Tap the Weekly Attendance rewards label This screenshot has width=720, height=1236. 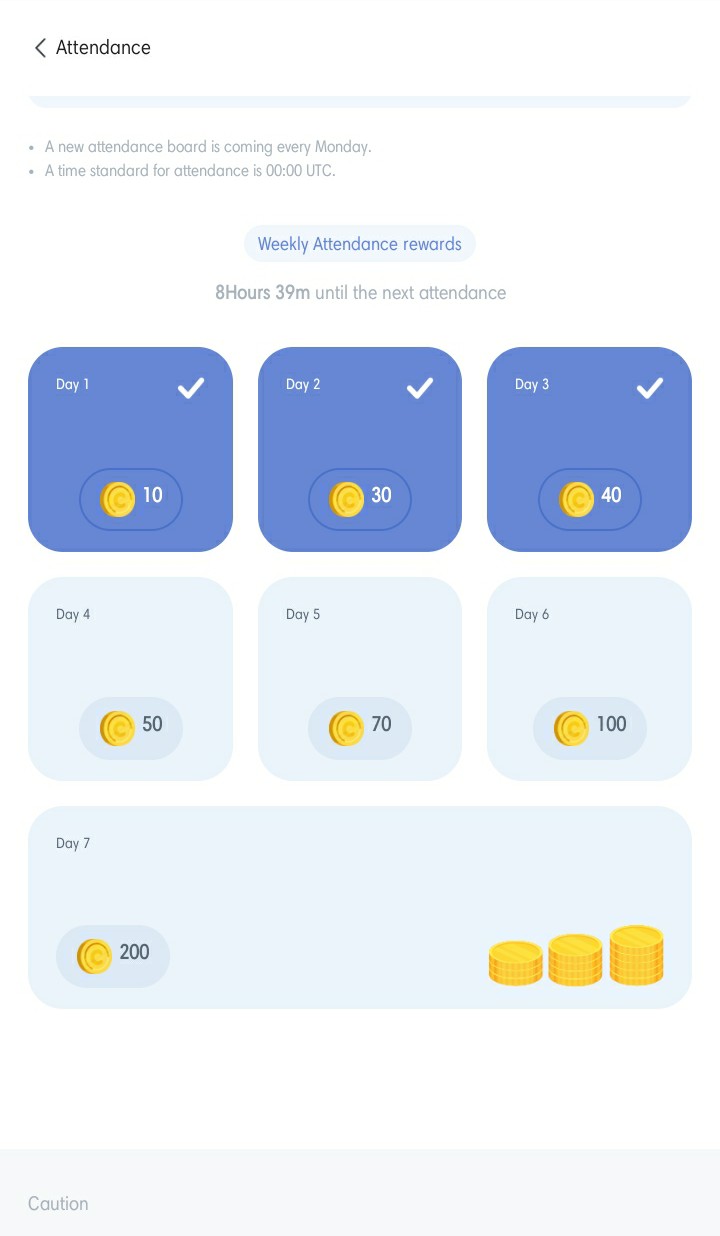coord(360,244)
